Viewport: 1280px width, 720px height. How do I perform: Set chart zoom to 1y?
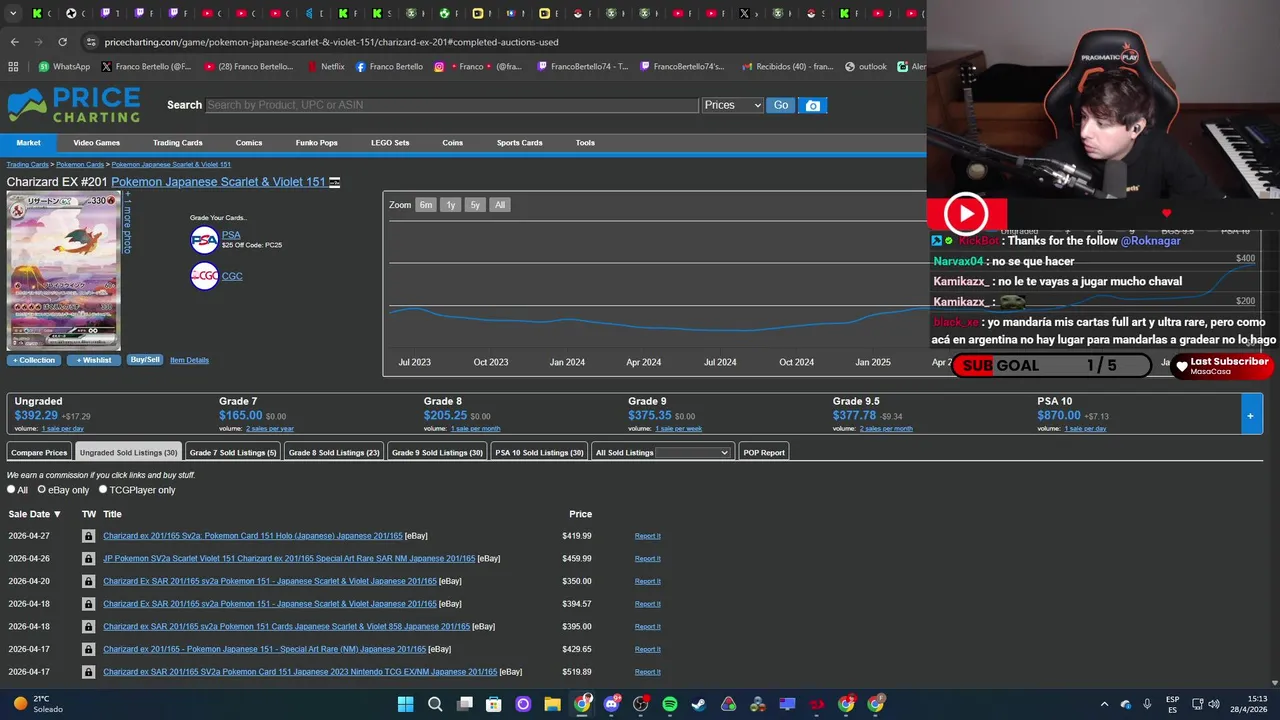point(451,205)
